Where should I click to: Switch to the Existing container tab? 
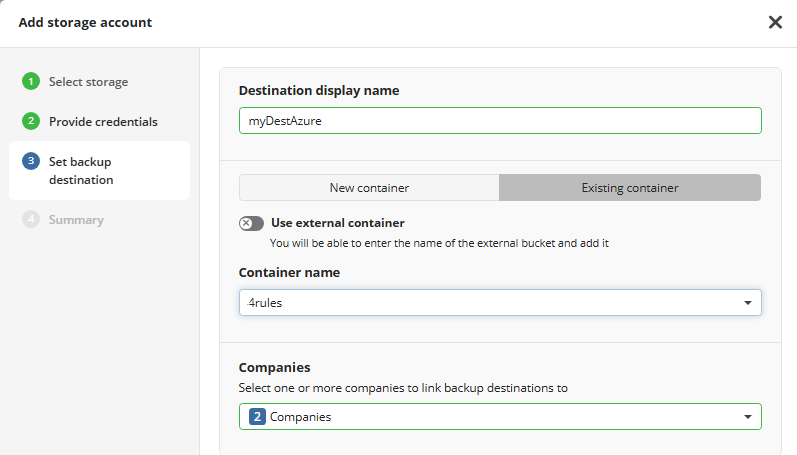[x=630, y=188]
